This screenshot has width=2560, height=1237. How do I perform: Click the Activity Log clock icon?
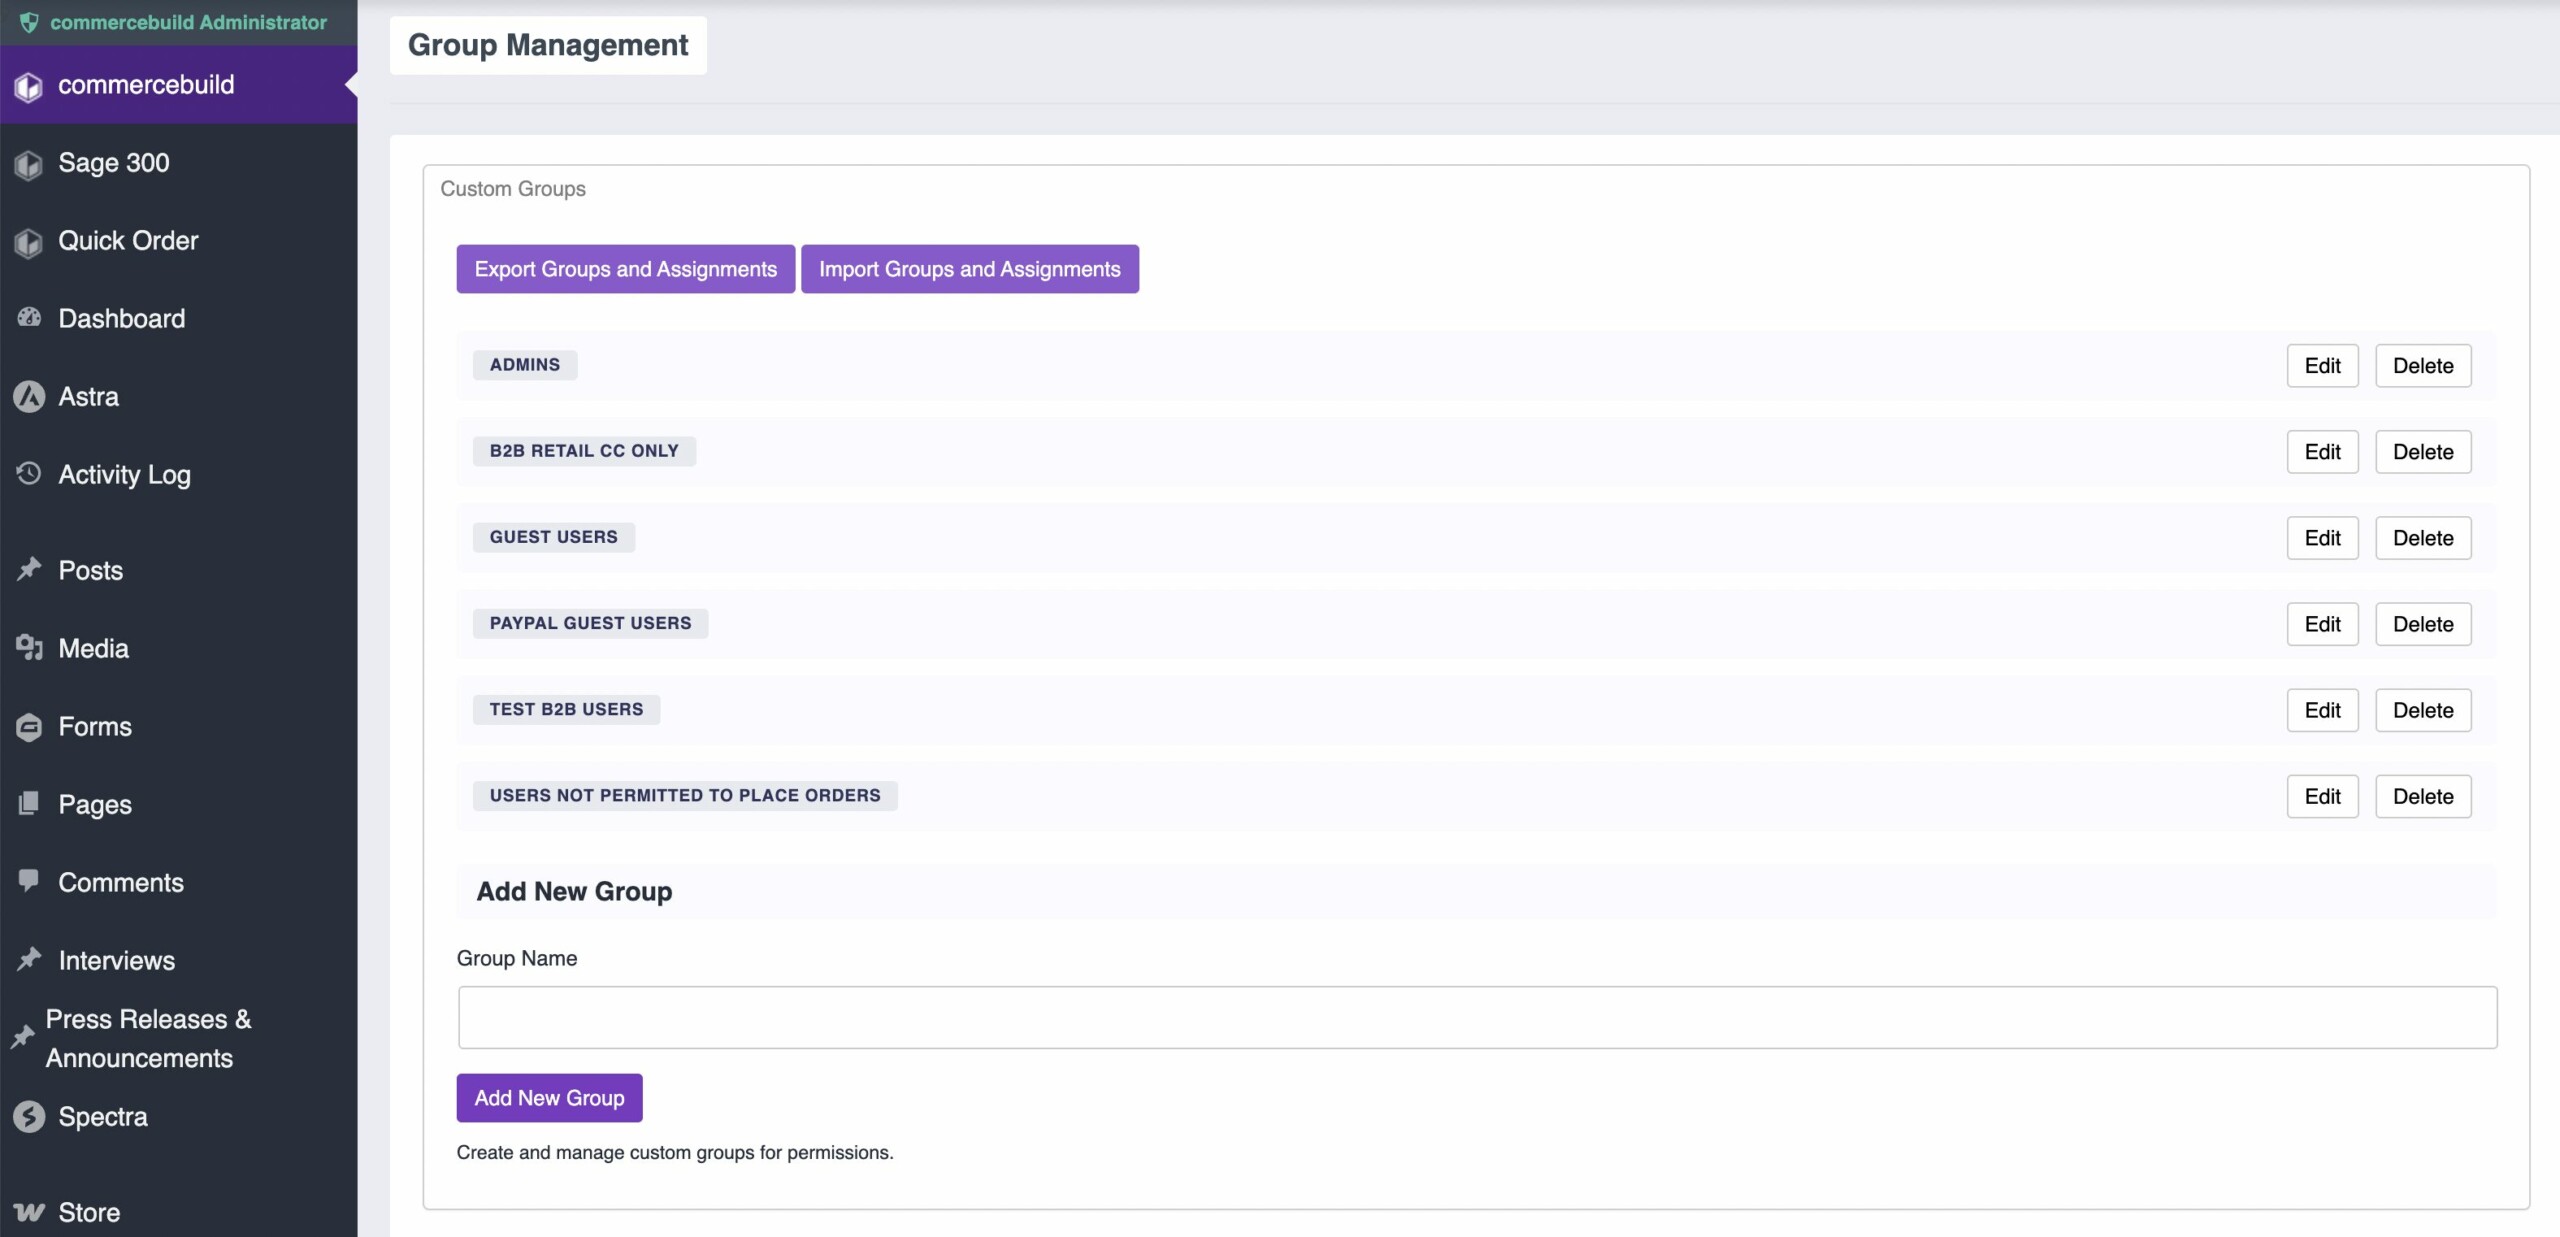click(29, 473)
